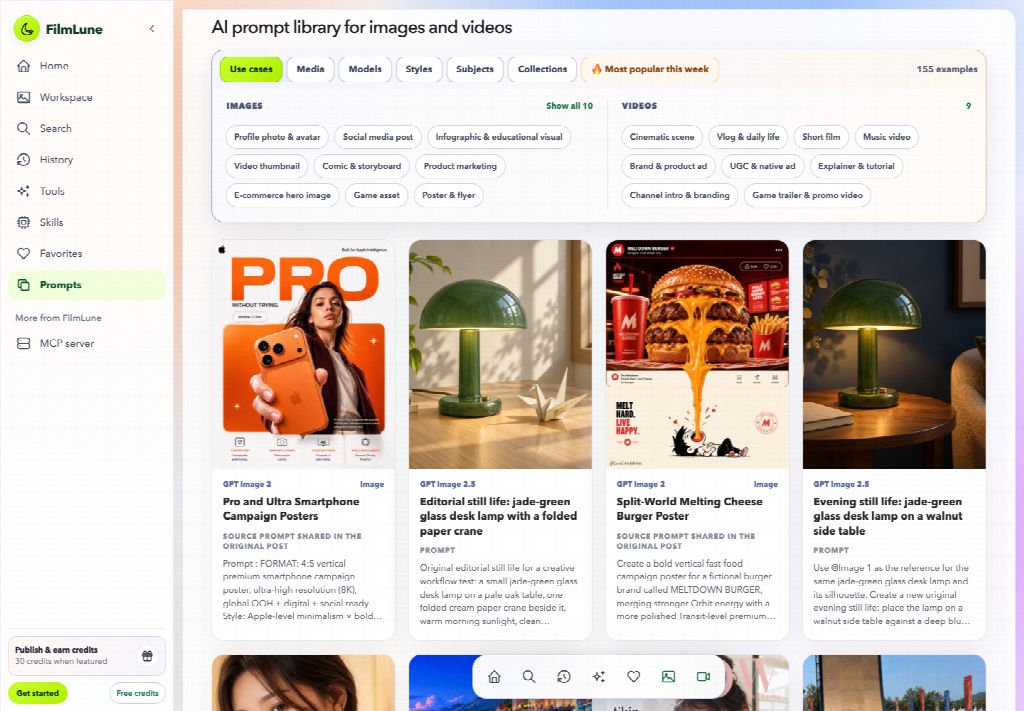Collapse the sidebar using the chevron arrow
Screen dimensions: 1024x711
[x=152, y=29]
